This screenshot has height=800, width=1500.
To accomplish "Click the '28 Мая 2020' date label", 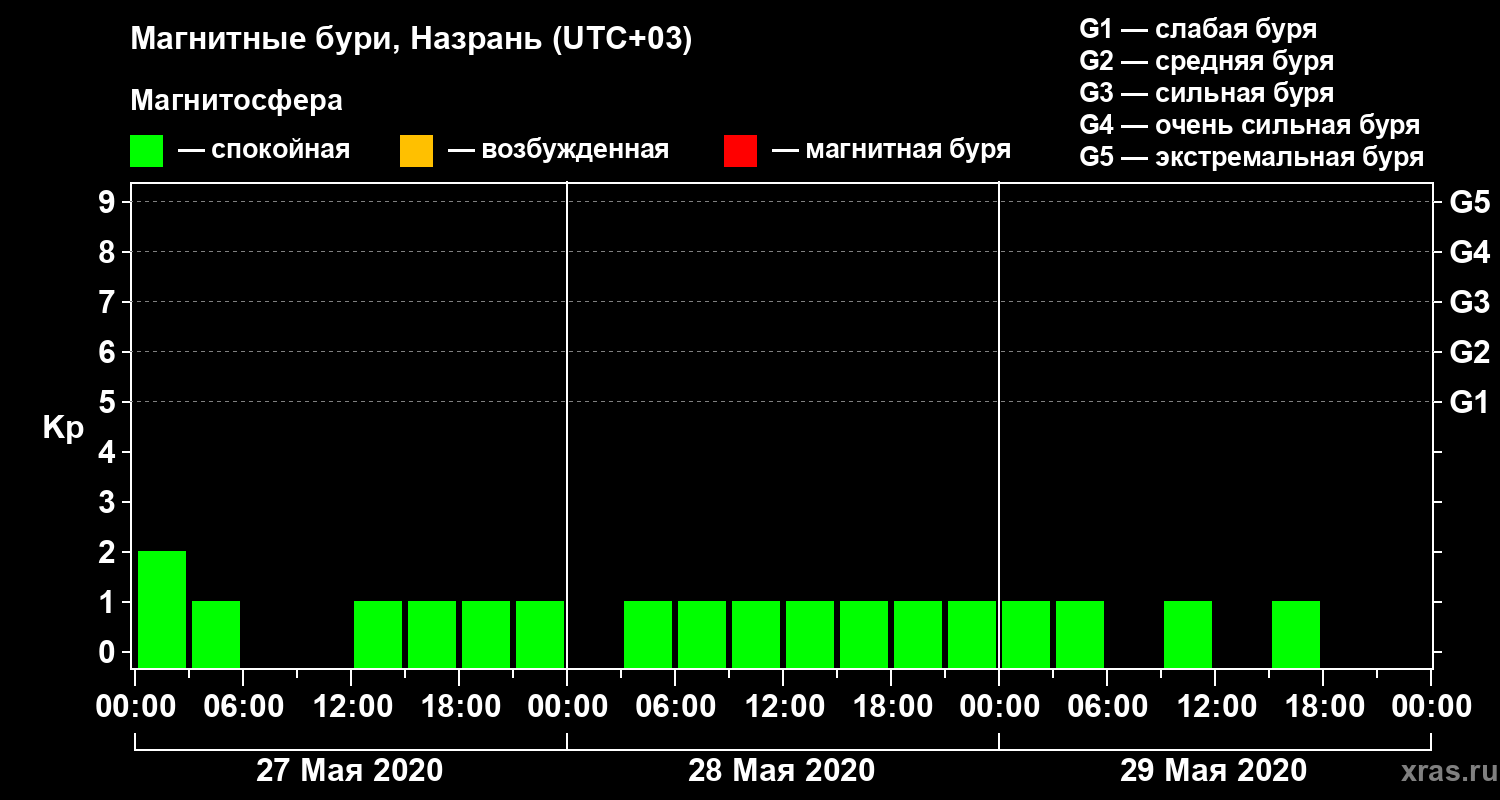I will coord(781,771).
